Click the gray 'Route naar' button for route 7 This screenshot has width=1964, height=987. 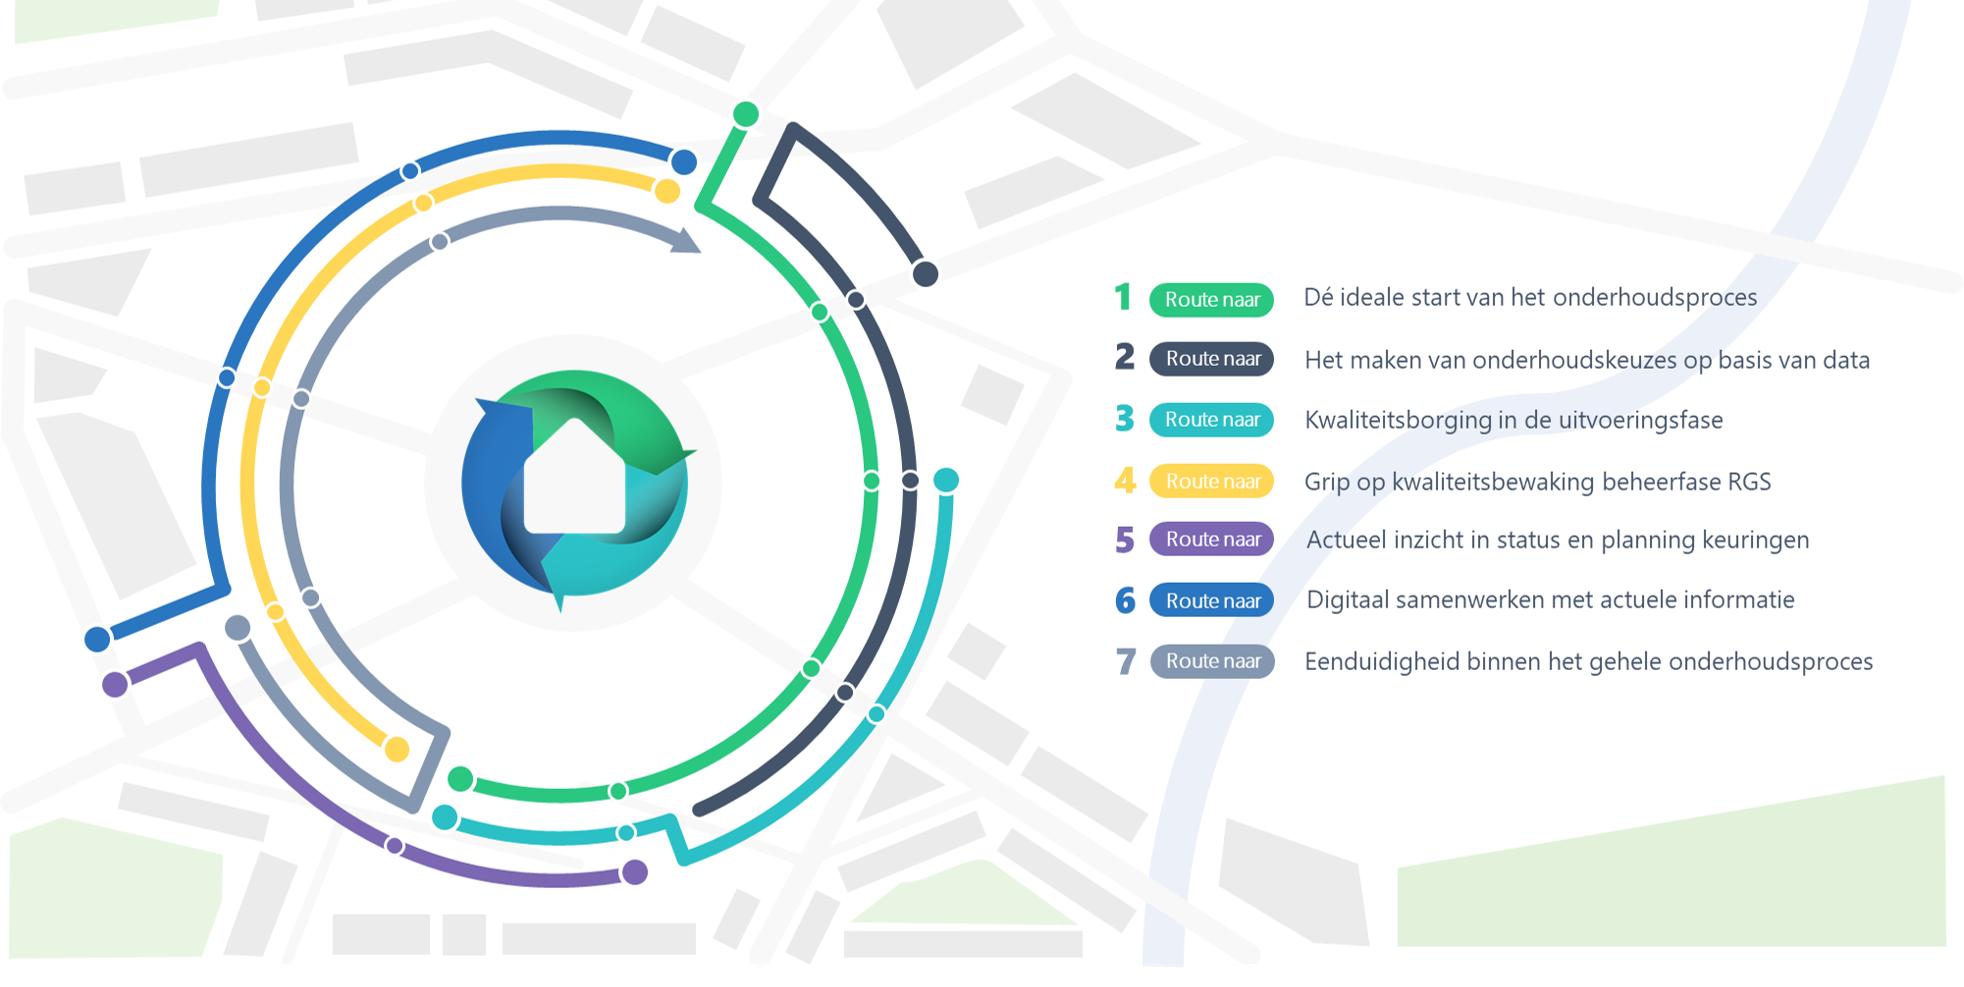coord(1211,661)
